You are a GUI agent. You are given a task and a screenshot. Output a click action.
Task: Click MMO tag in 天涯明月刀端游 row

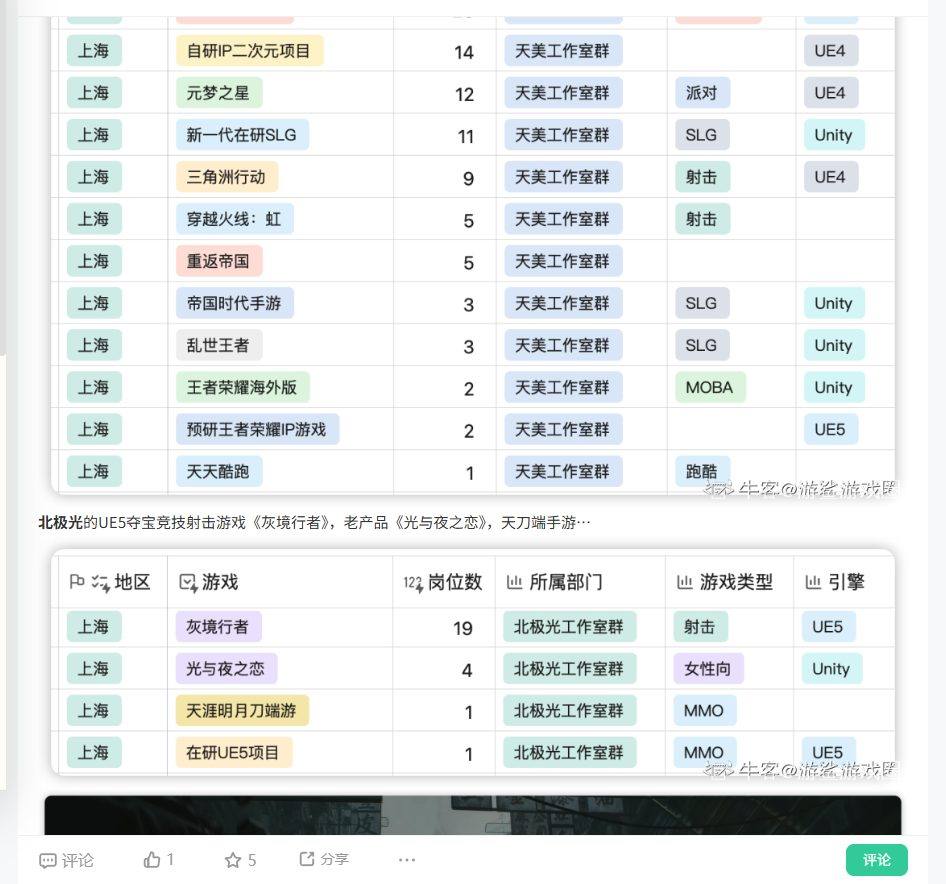pyautogui.click(x=705, y=711)
